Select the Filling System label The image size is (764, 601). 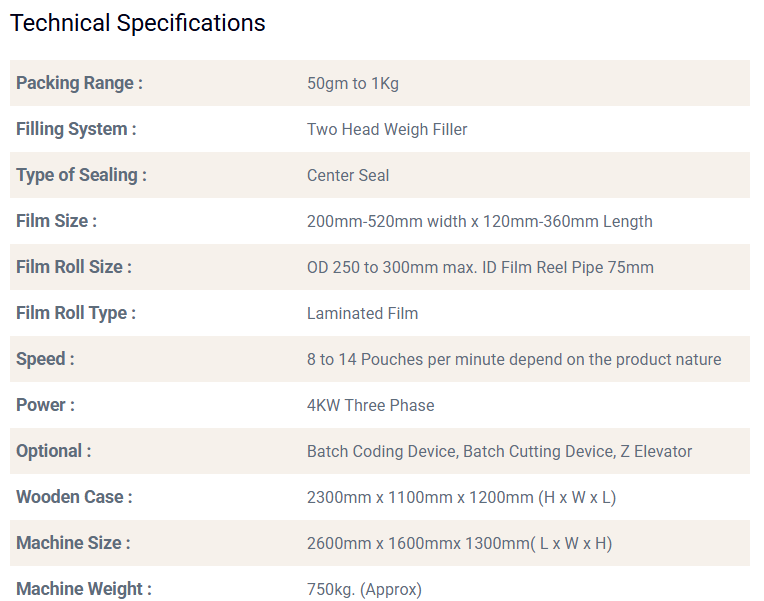[x=76, y=129]
